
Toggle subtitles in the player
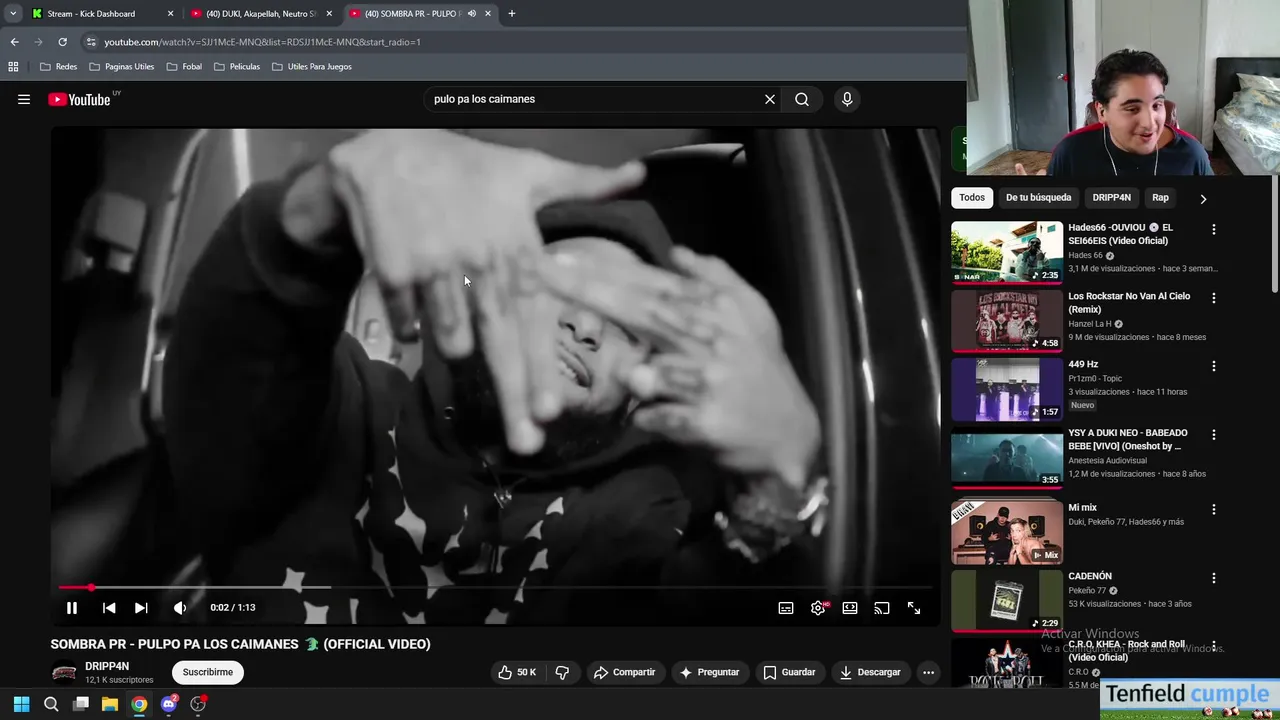pyautogui.click(x=786, y=608)
